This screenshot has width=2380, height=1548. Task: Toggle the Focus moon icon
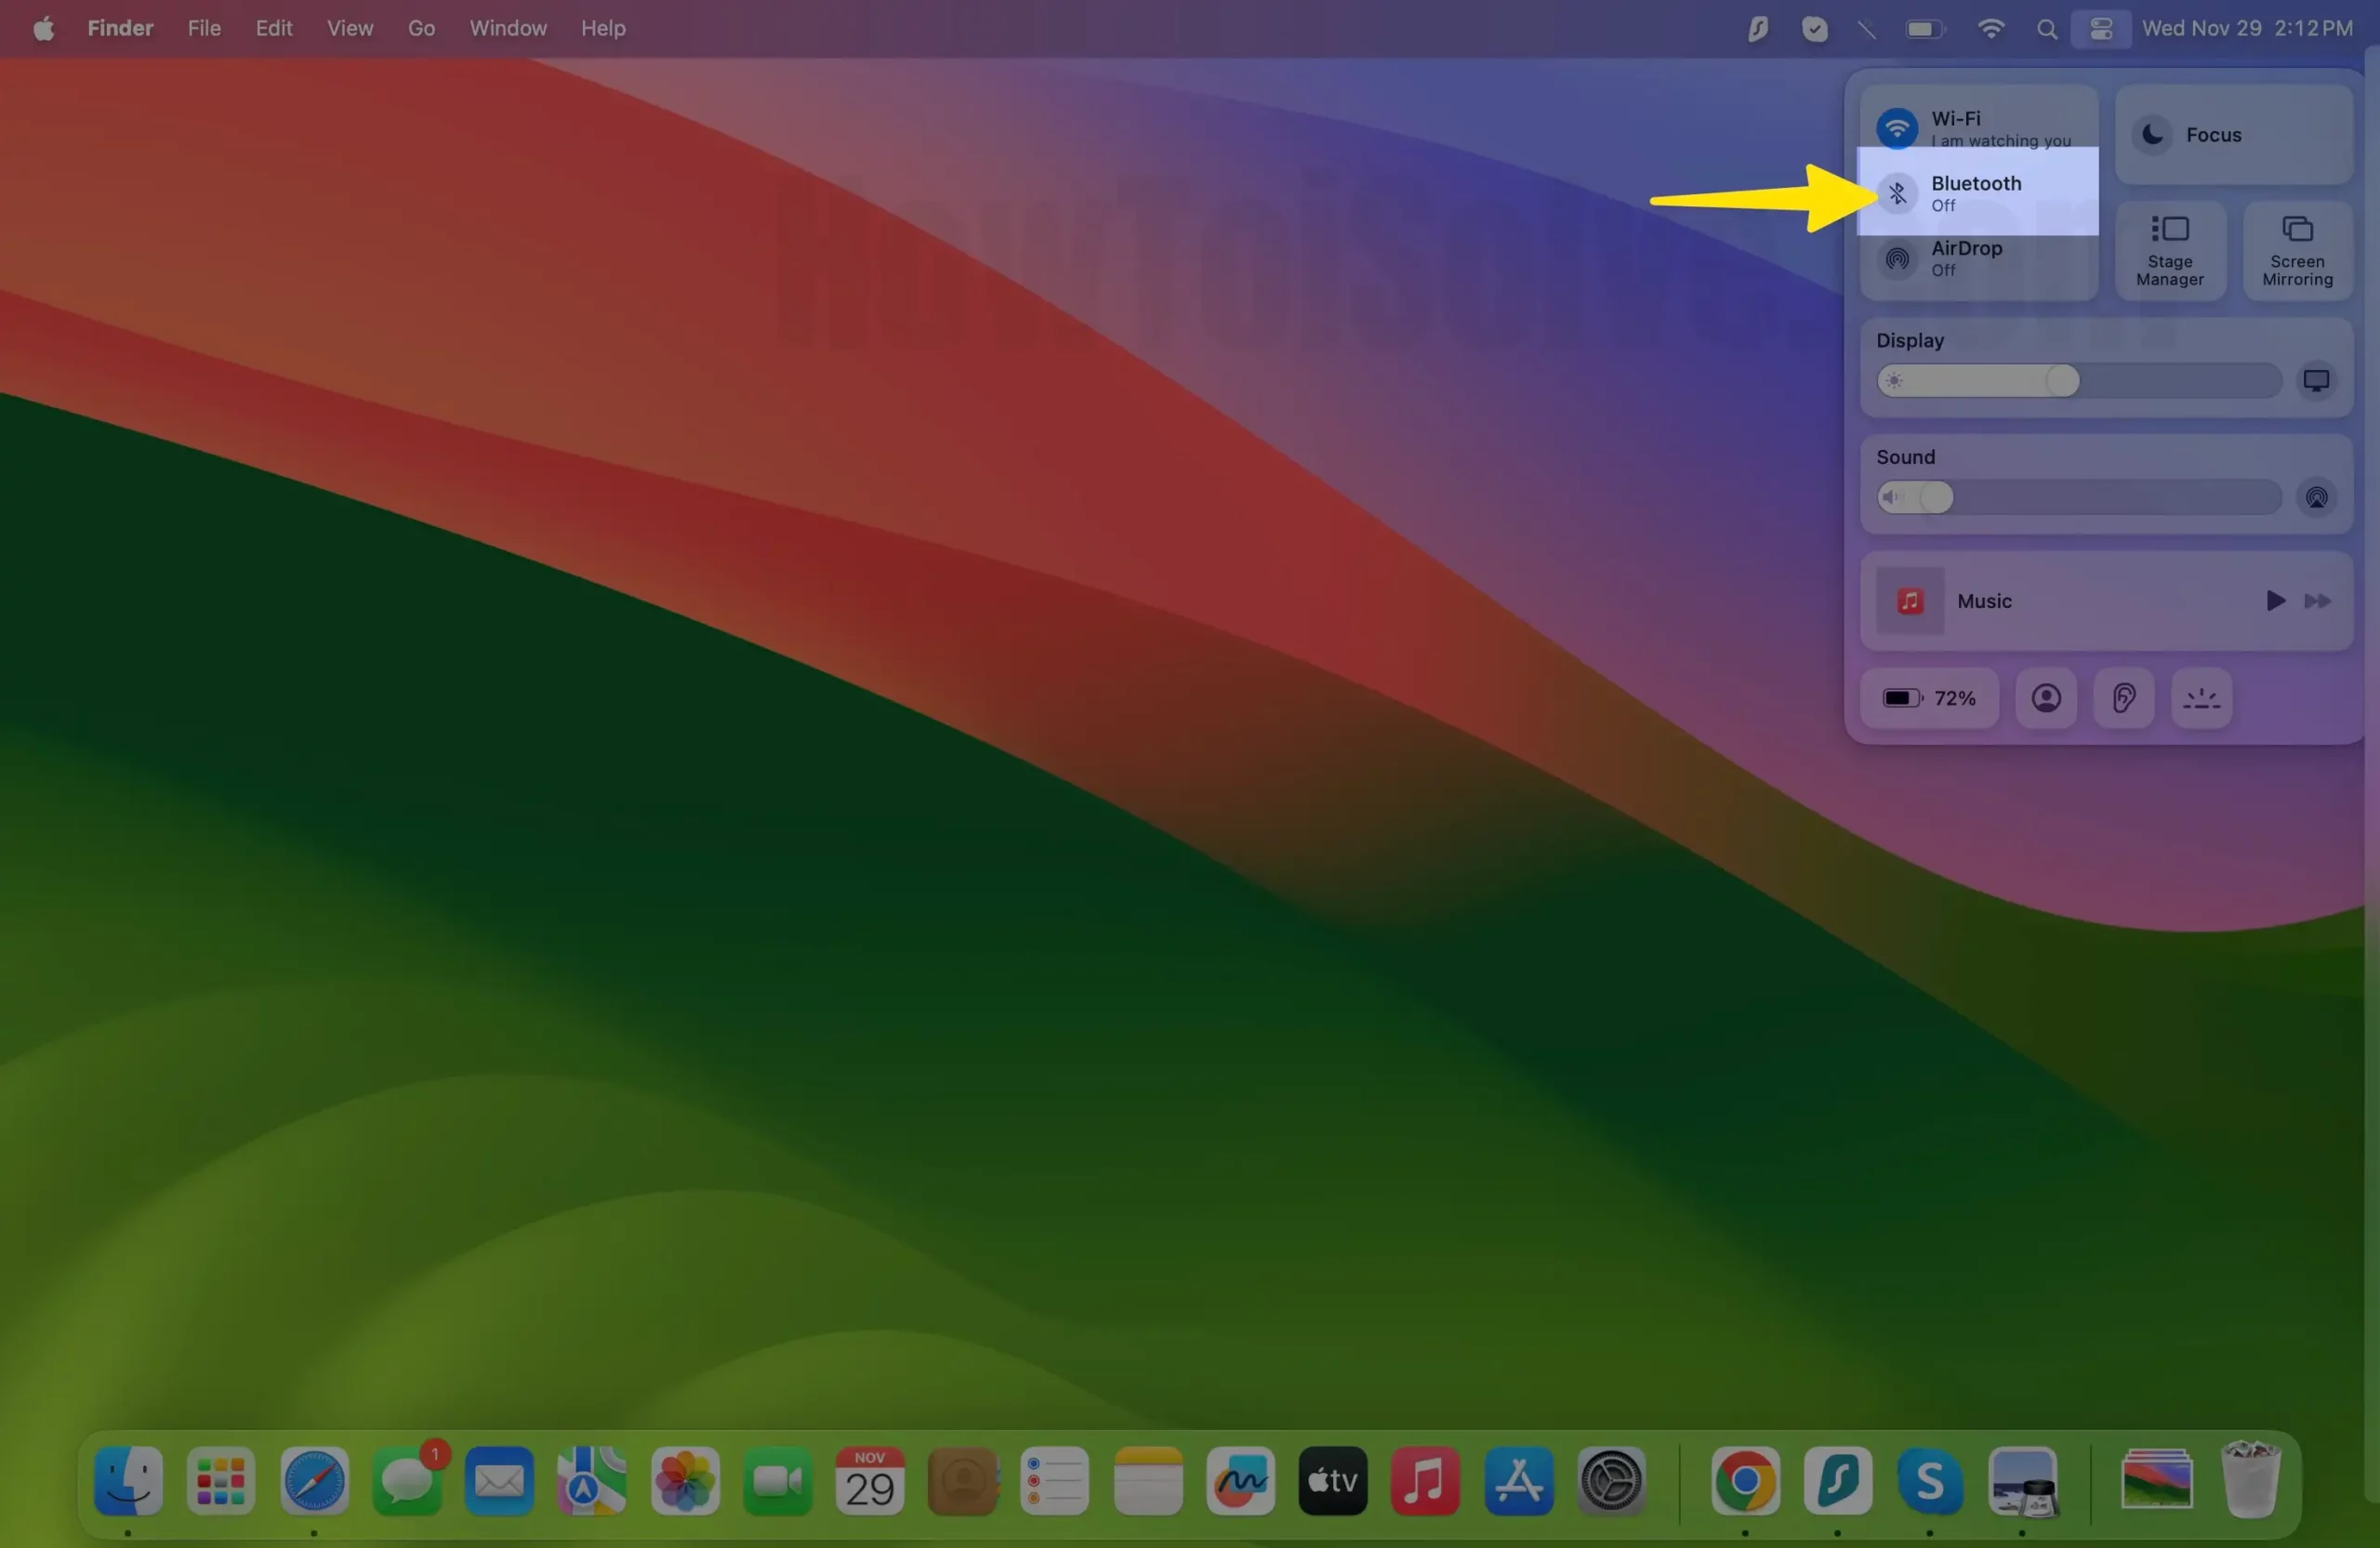(2153, 135)
